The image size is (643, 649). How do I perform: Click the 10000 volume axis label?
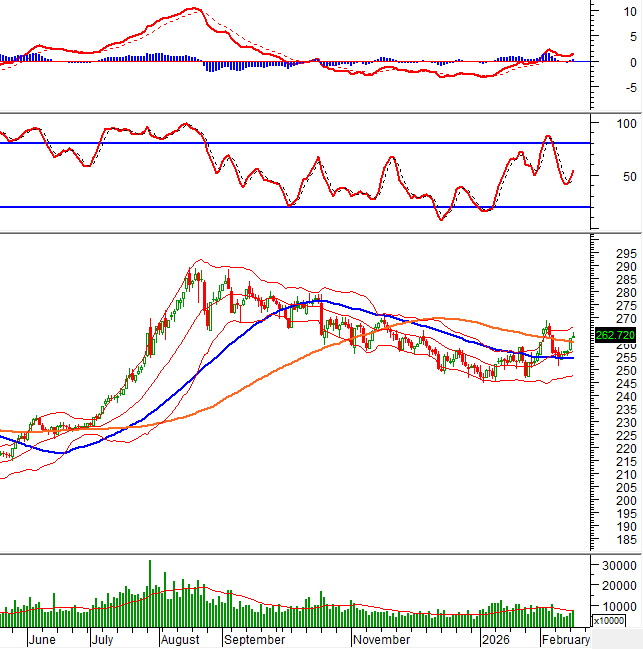(x=616, y=606)
